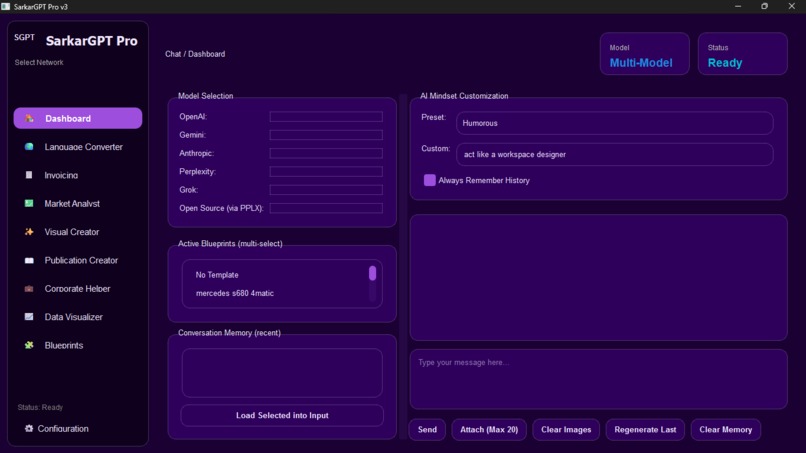Image resolution: width=806 pixels, height=453 pixels.
Task: Open the OpenAI model dropdown
Action: click(326, 117)
